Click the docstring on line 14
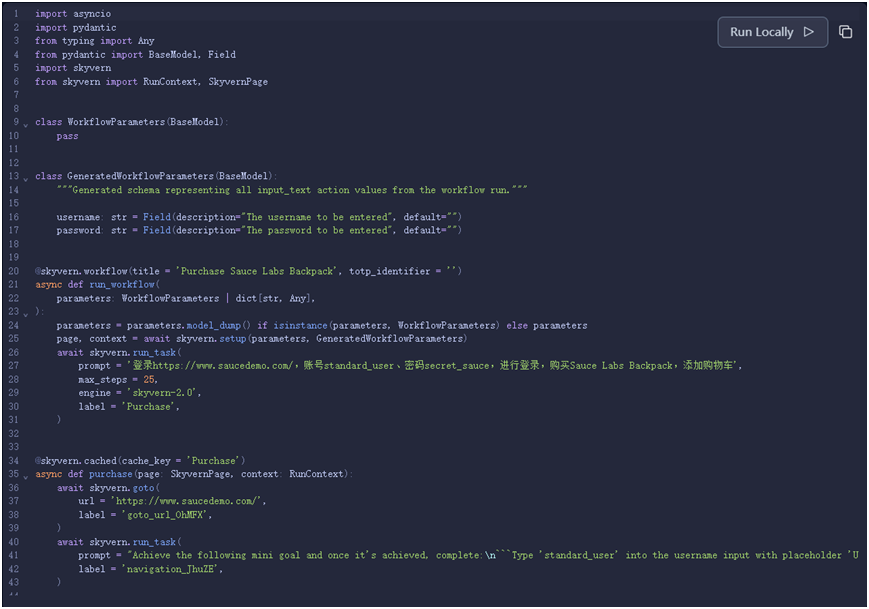The width and height of the screenshot is (869, 609). coord(292,190)
